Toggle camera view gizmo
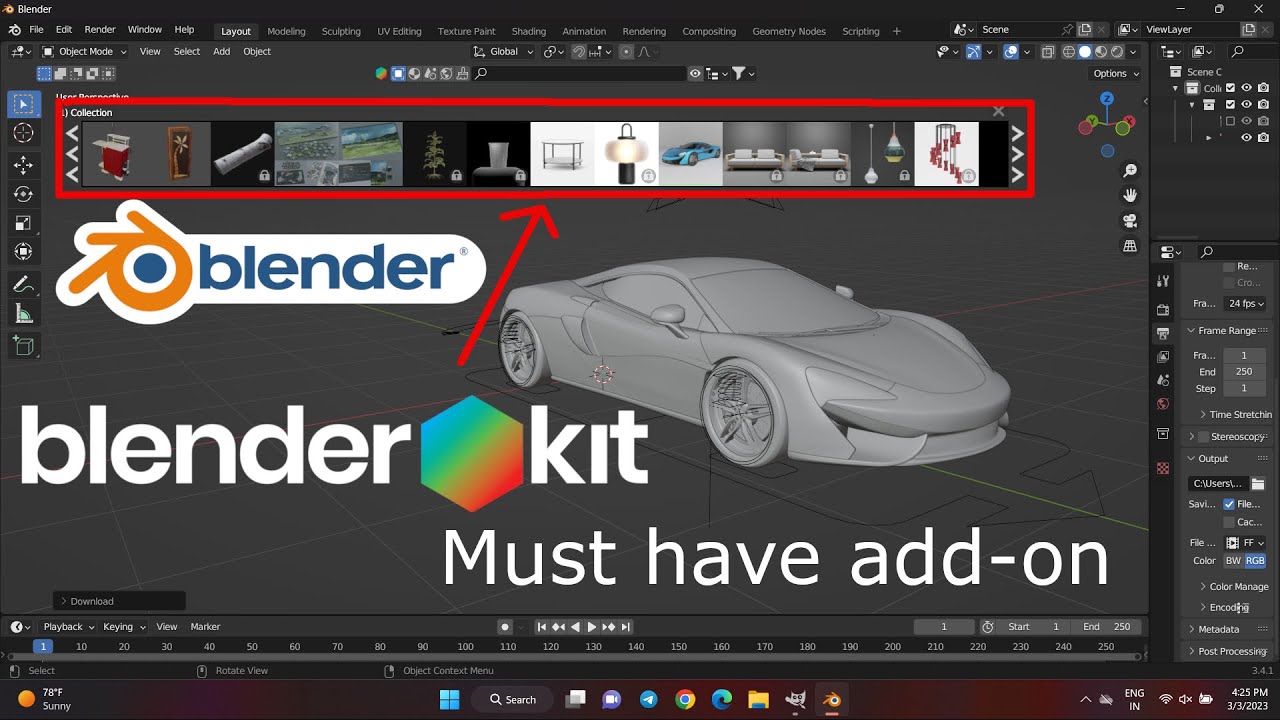The image size is (1280, 720). [x=1130, y=221]
